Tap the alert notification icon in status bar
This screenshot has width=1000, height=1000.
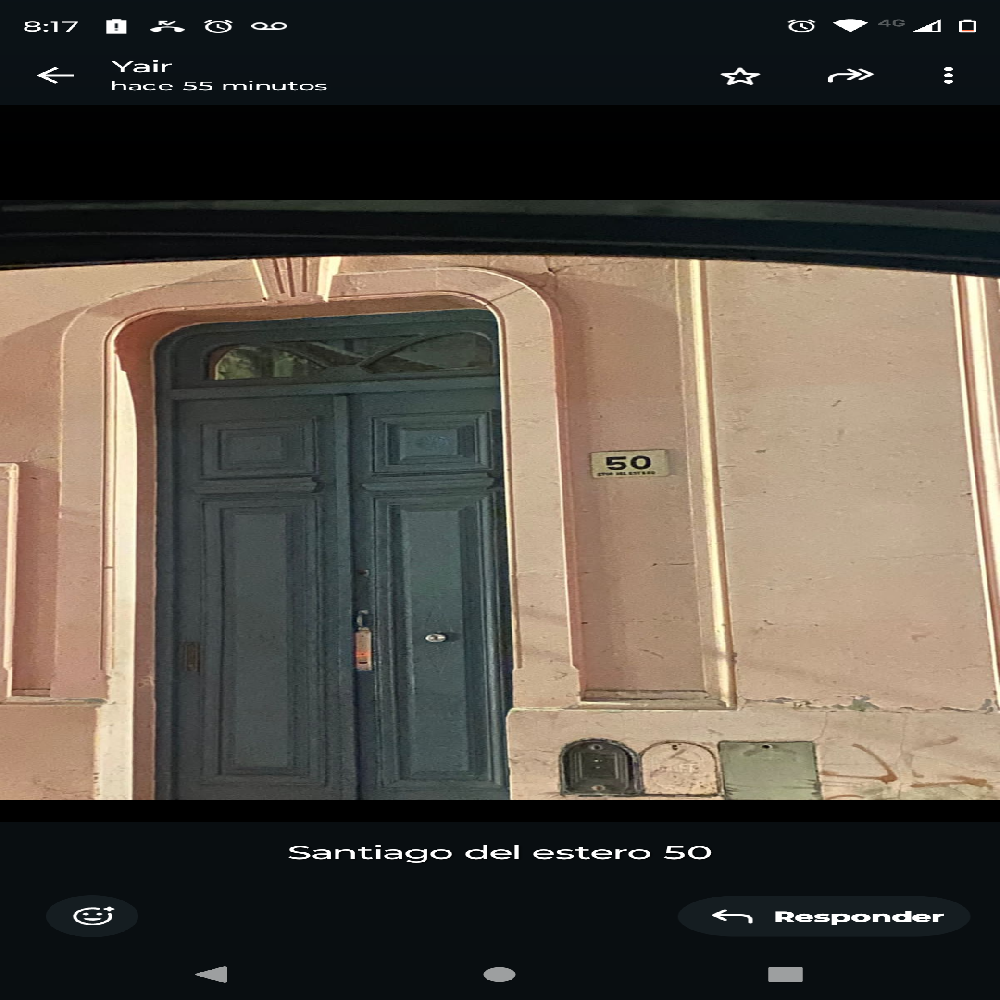coord(116,26)
